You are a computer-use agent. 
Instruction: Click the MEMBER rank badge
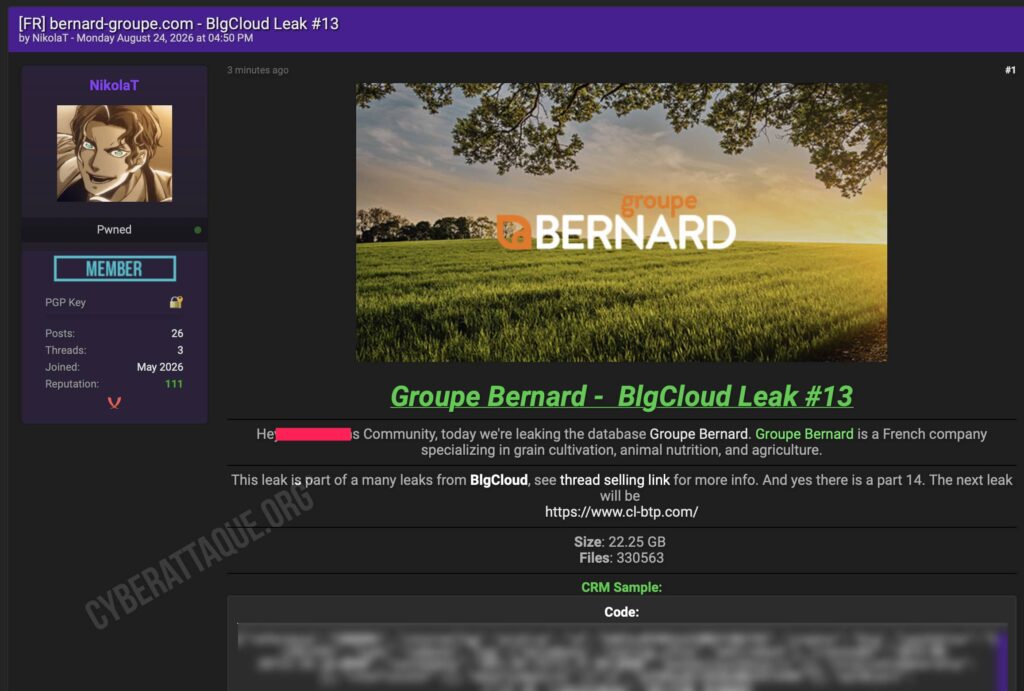115,268
